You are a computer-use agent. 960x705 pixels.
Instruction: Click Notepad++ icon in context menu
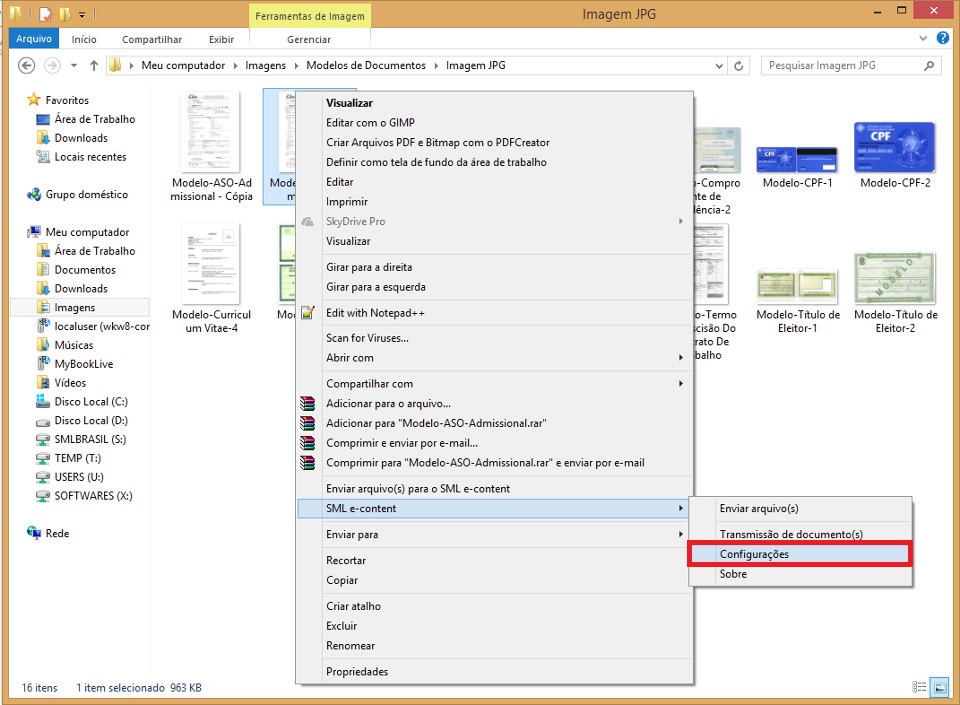(x=308, y=313)
